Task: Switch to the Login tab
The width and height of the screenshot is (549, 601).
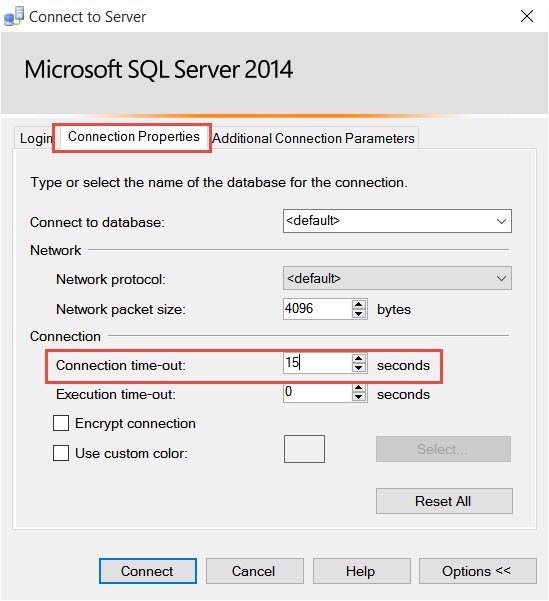Action: tap(35, 138)
